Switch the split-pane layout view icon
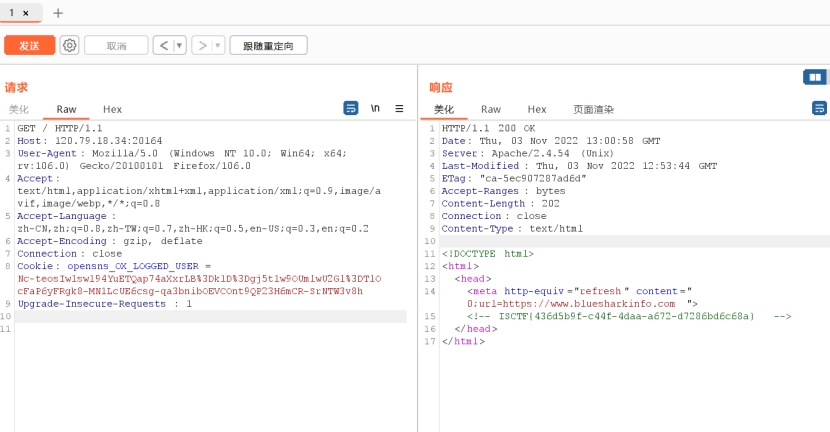Image resolution: width=830 pixels, height=432 pixels. click(815, 77)
